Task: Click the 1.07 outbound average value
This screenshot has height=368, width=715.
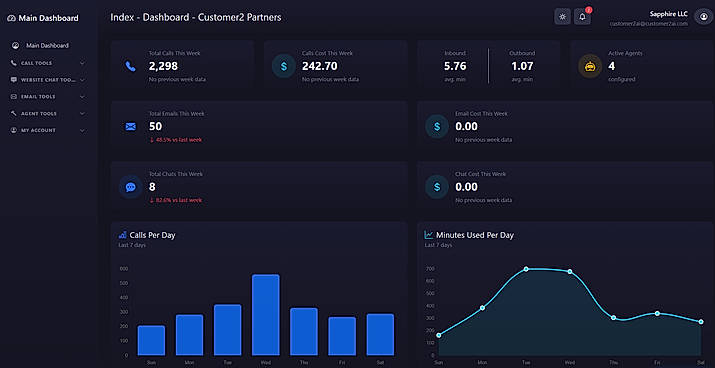Action: [x=522, y=66]
